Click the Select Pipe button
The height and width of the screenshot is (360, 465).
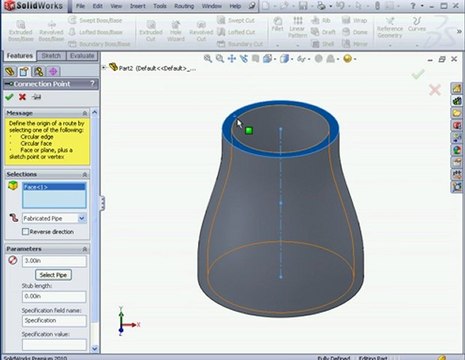pyautogui.click(x=53, y=275)
